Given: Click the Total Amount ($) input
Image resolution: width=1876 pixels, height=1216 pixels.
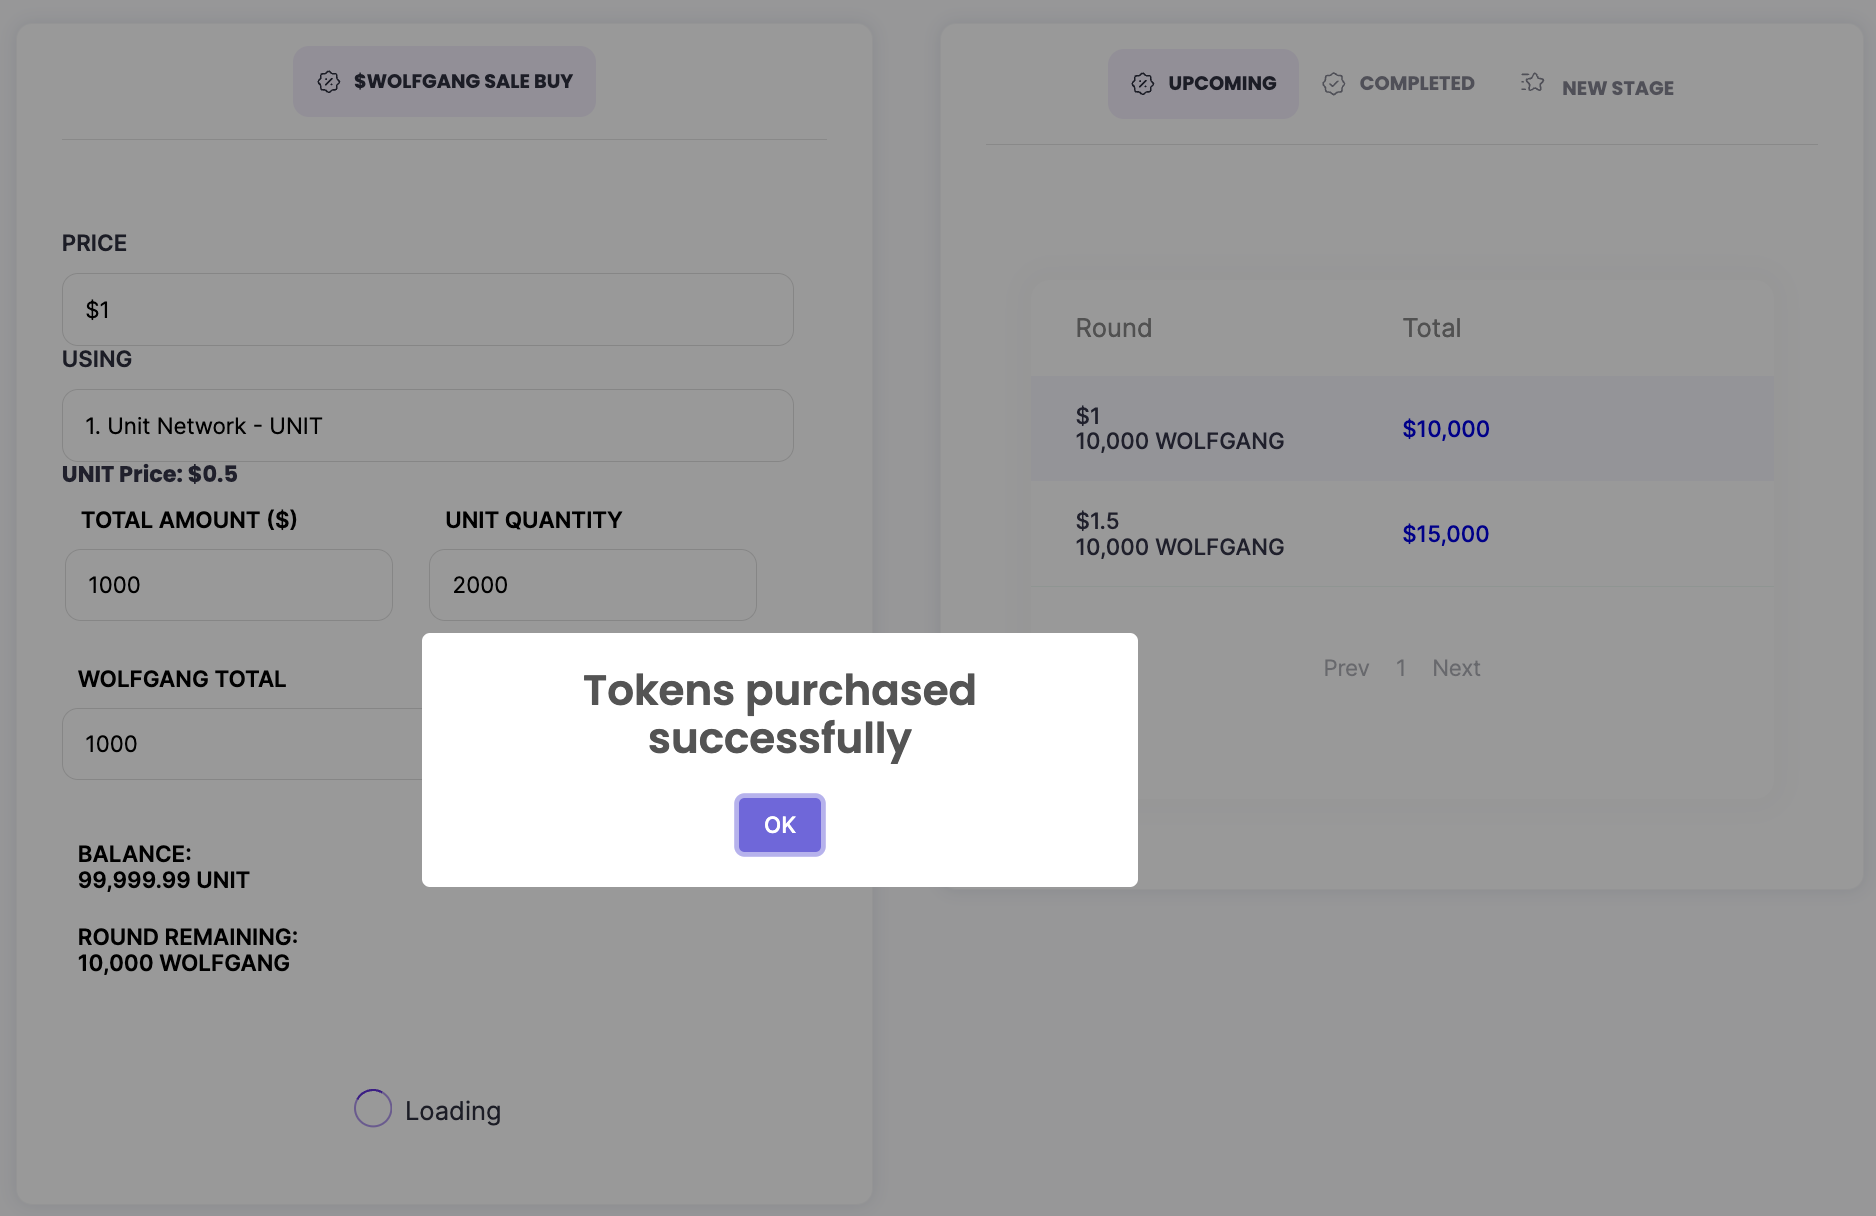Looking at the screenshot, I should point(229,585).
